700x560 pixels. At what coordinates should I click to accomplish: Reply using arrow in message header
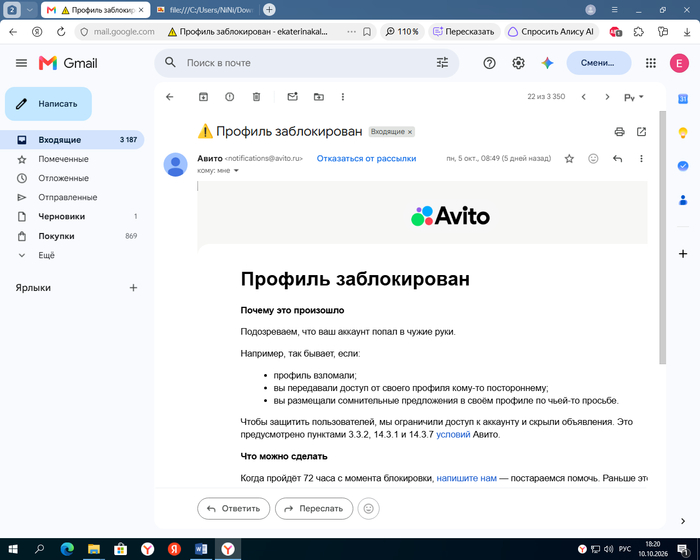(617, 159)
